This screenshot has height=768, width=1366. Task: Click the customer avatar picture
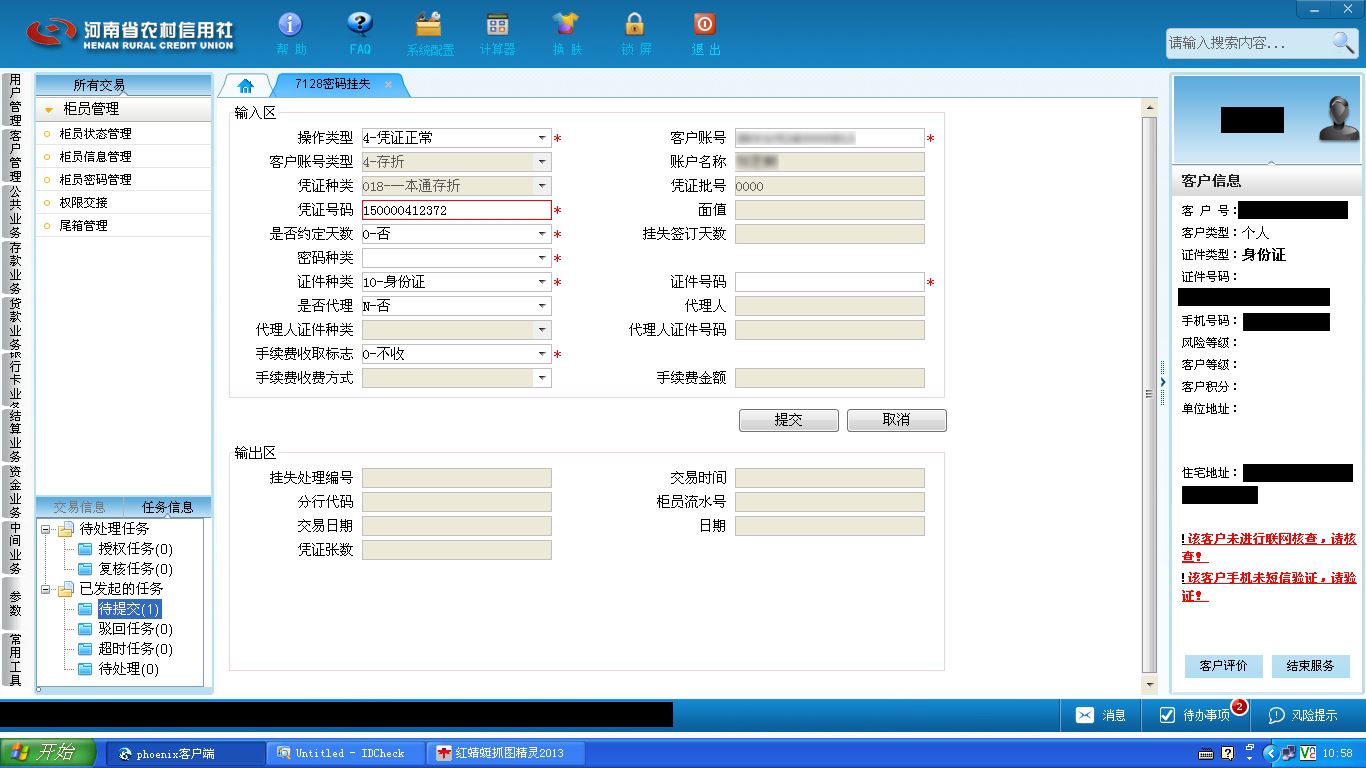[1337, 119]
